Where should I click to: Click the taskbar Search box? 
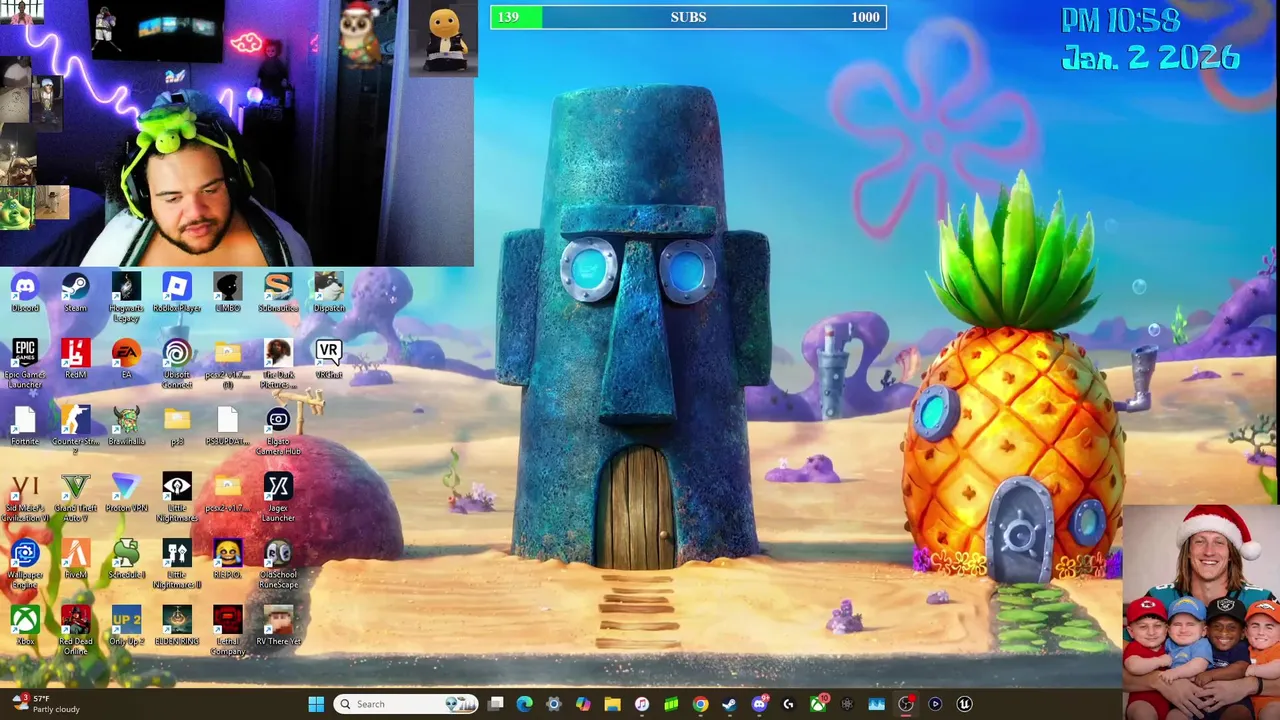(405, 704)
